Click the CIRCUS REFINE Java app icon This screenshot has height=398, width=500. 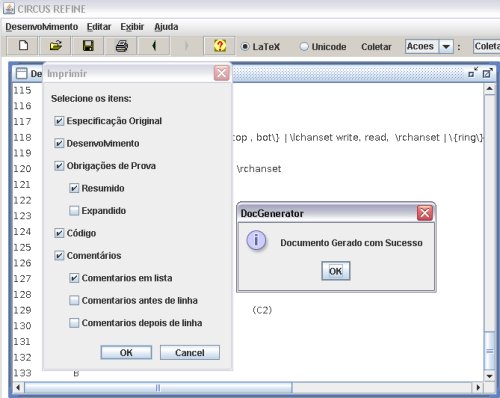pos(9,8)
